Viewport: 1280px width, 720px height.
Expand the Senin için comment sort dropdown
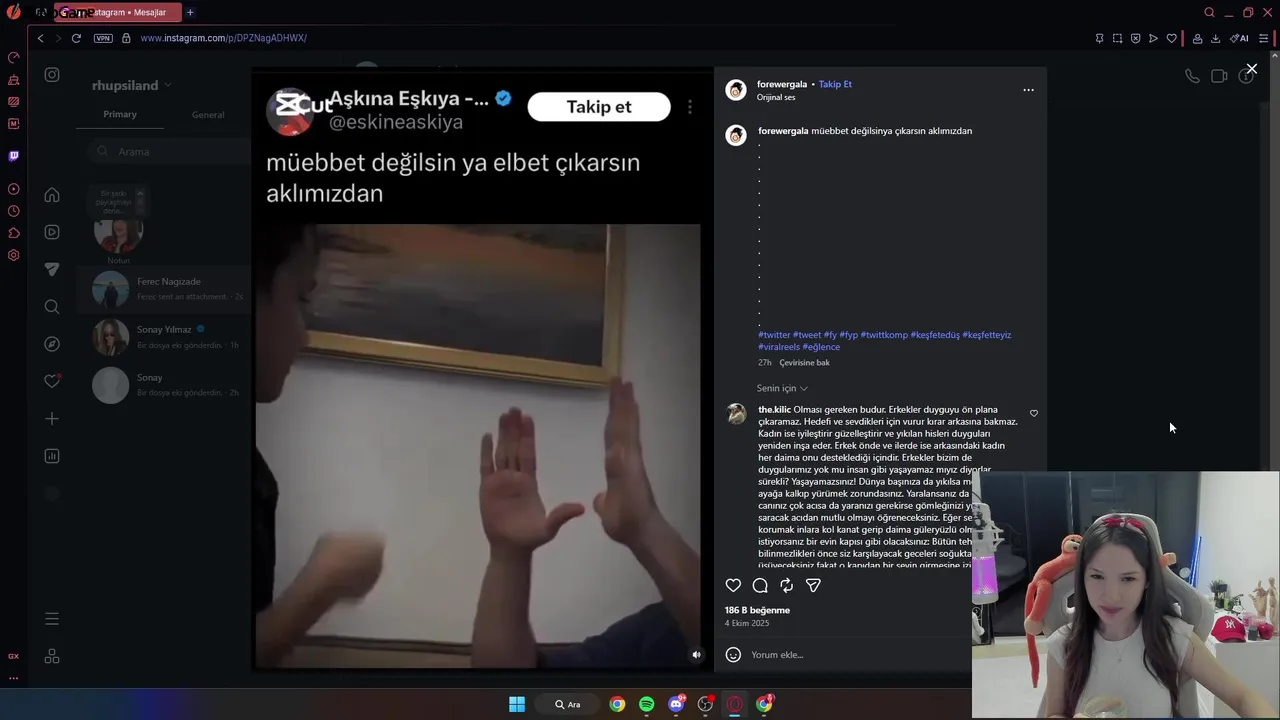[782, 388]
